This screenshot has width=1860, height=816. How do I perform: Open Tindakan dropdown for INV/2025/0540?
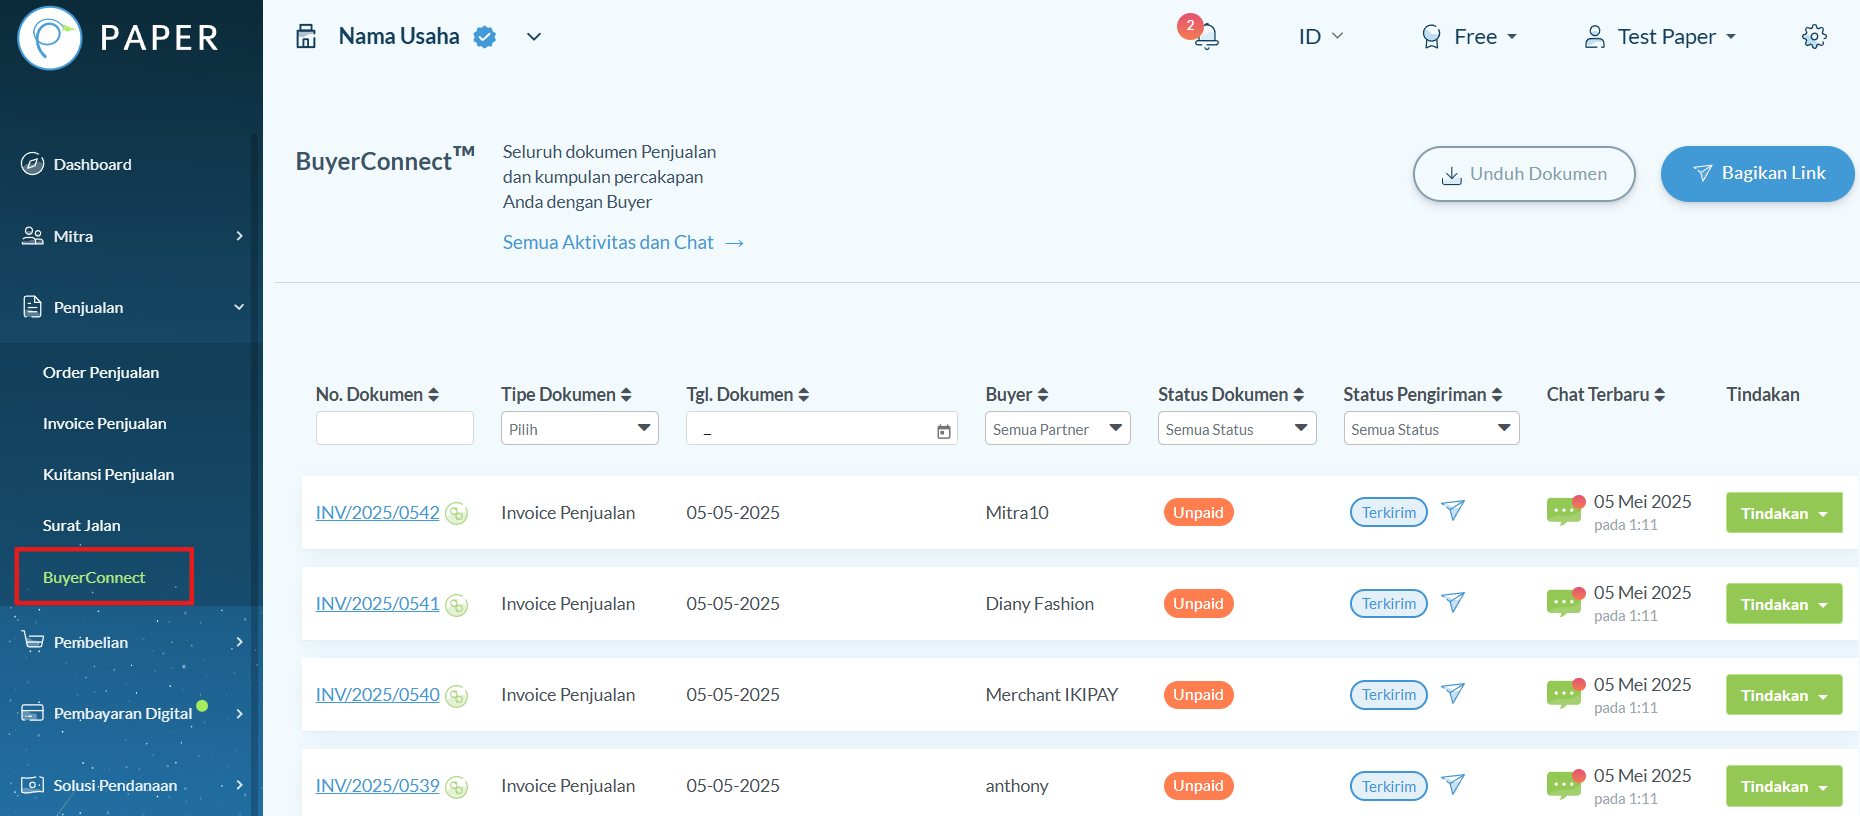coord(1783,695)
